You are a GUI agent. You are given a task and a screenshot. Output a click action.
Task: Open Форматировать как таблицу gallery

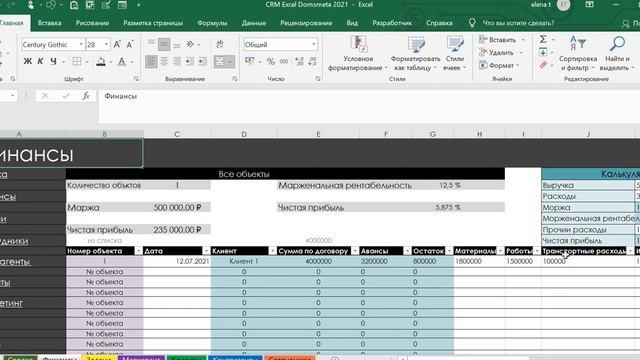click(x=416, y=54)
